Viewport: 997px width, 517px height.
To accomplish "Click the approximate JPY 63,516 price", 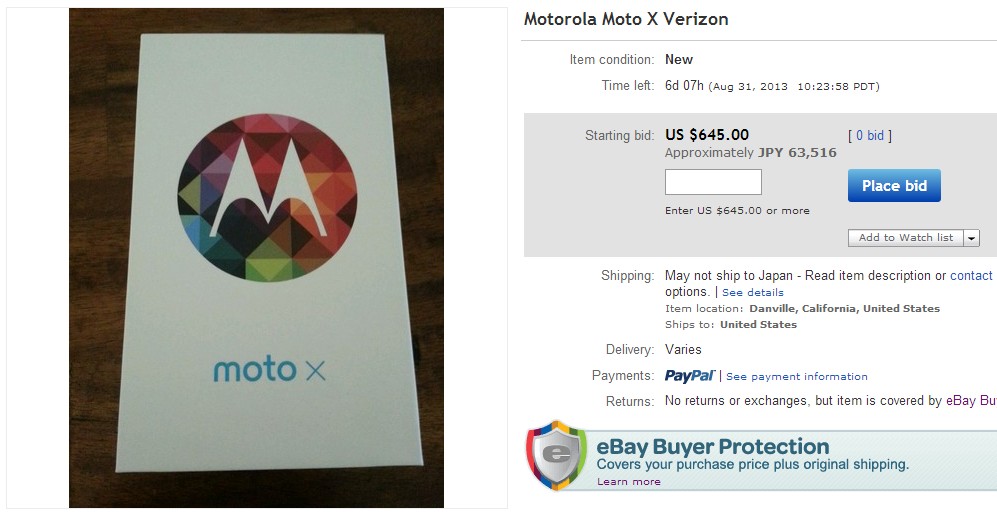I will click(751, 153).
